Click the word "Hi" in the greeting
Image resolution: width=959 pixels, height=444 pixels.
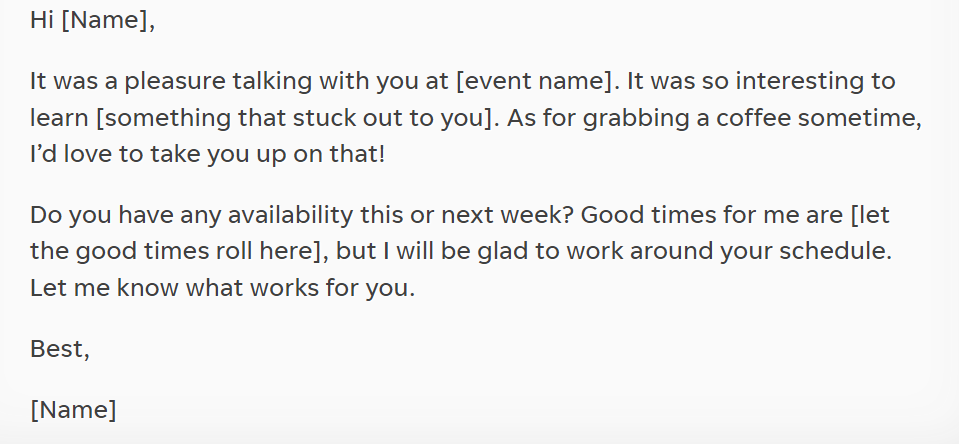click(x=42, y=21)
